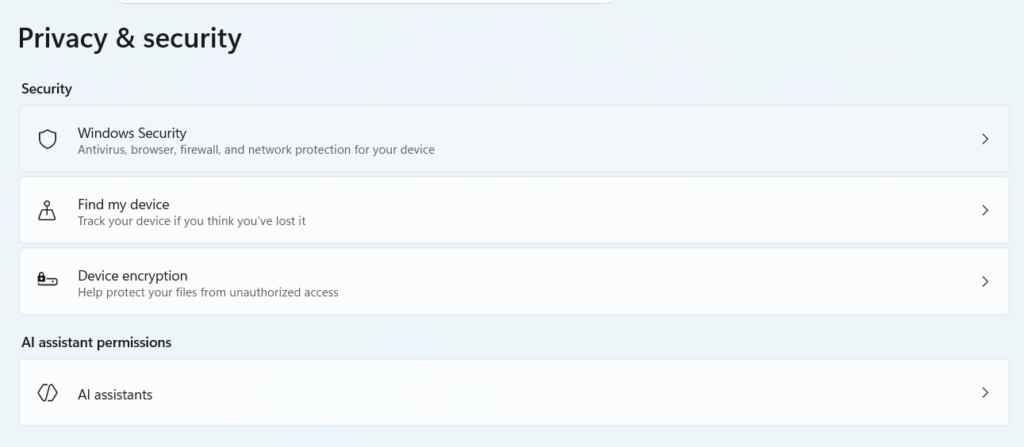This screenshot has width=1024, height=447.
Task: Click the Device encryption padlock drive icon
Action: click(x=47, y=281)
